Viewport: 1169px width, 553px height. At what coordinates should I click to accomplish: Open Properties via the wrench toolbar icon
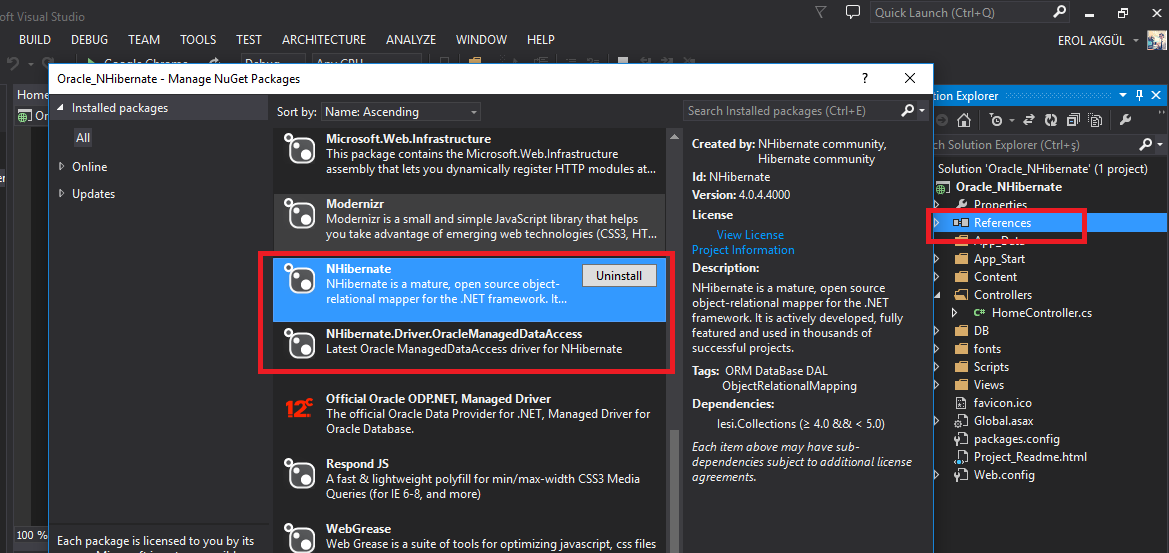(x=1125, y=120)
